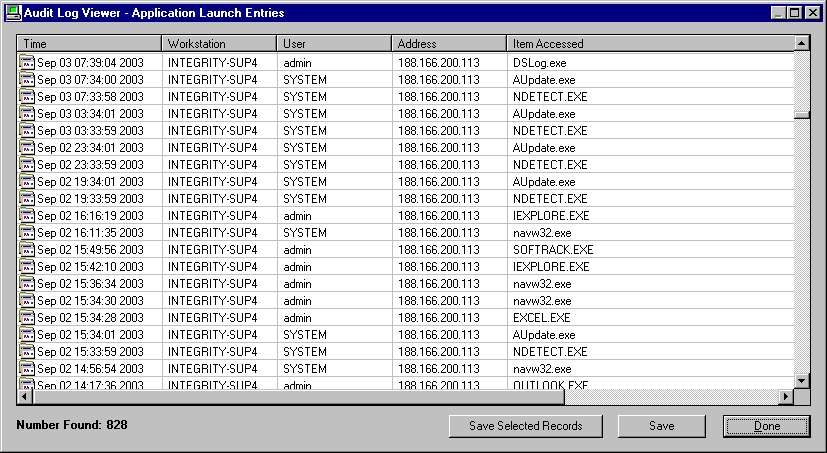Click admin user in the 15:49:56 row
This screenshot has width=827, height=453.
tap(297, 249)
